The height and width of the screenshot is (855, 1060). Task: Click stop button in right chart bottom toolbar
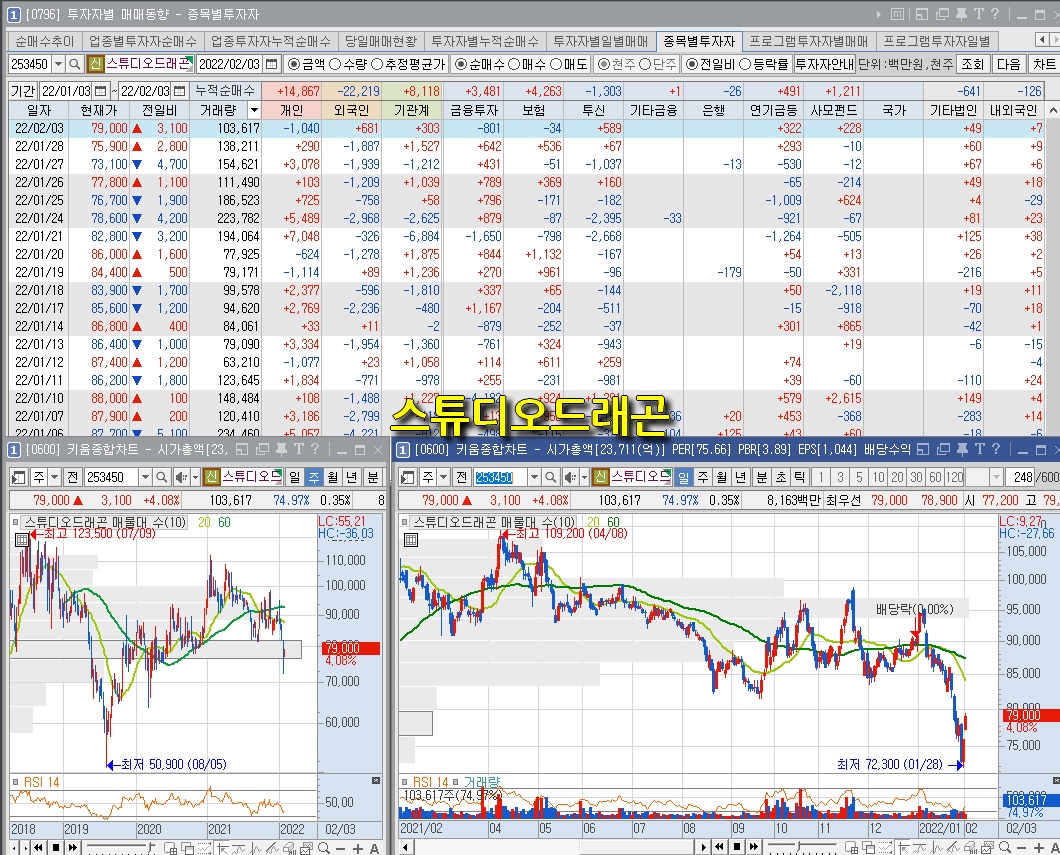click(737, 847)
